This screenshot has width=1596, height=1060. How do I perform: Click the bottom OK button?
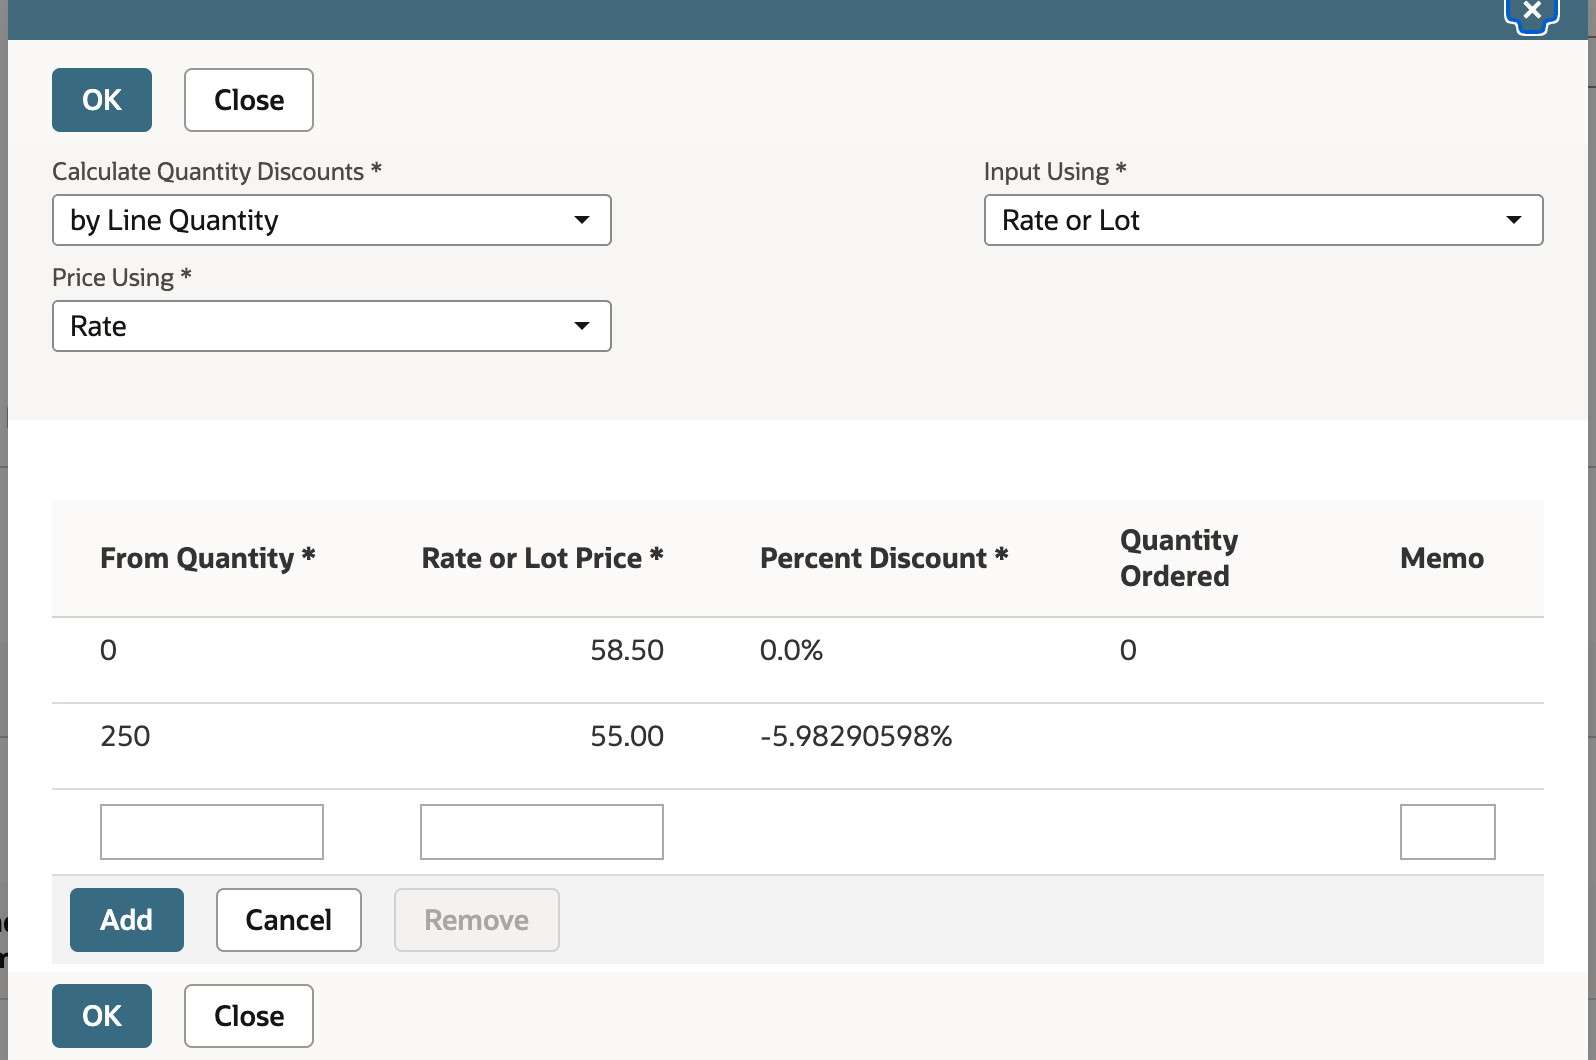pos(102,1016)
